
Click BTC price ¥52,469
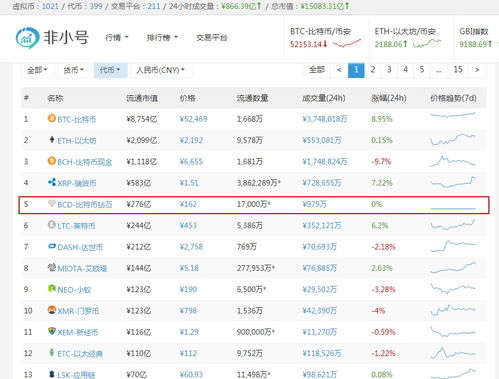pyautogui.click(x=193, y=119)
